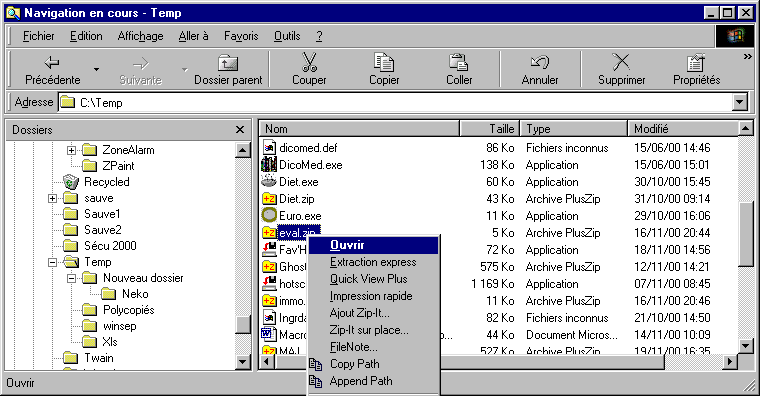The image size is (760, 396).
Task: Open the Fichier menu
Action: [x=38, y=36]
